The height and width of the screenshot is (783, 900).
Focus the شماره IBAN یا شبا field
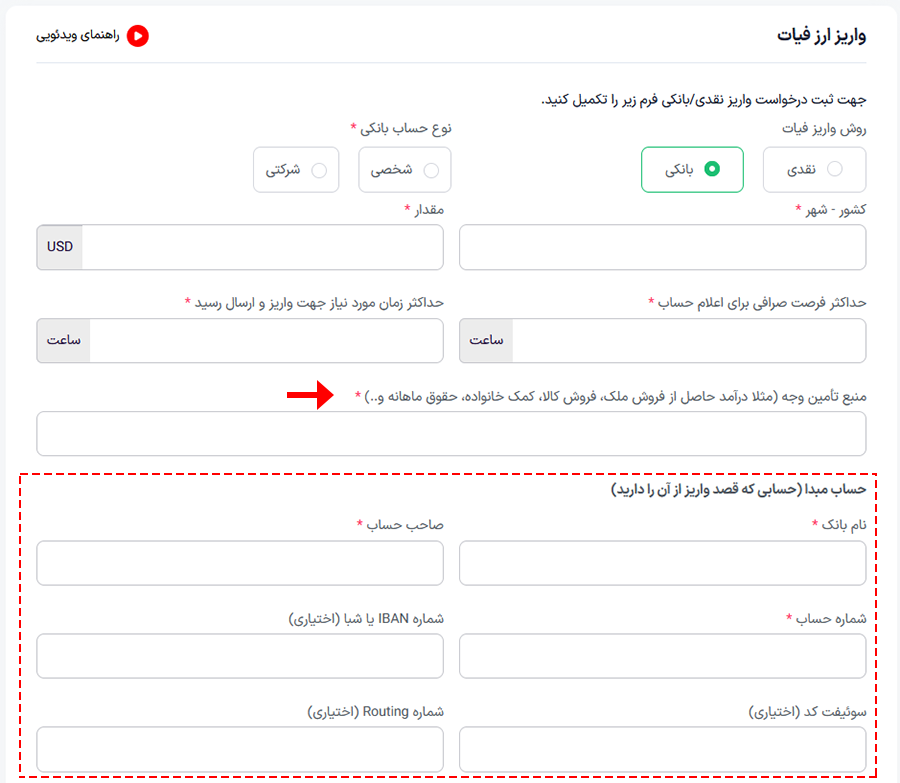click(240, 656)
